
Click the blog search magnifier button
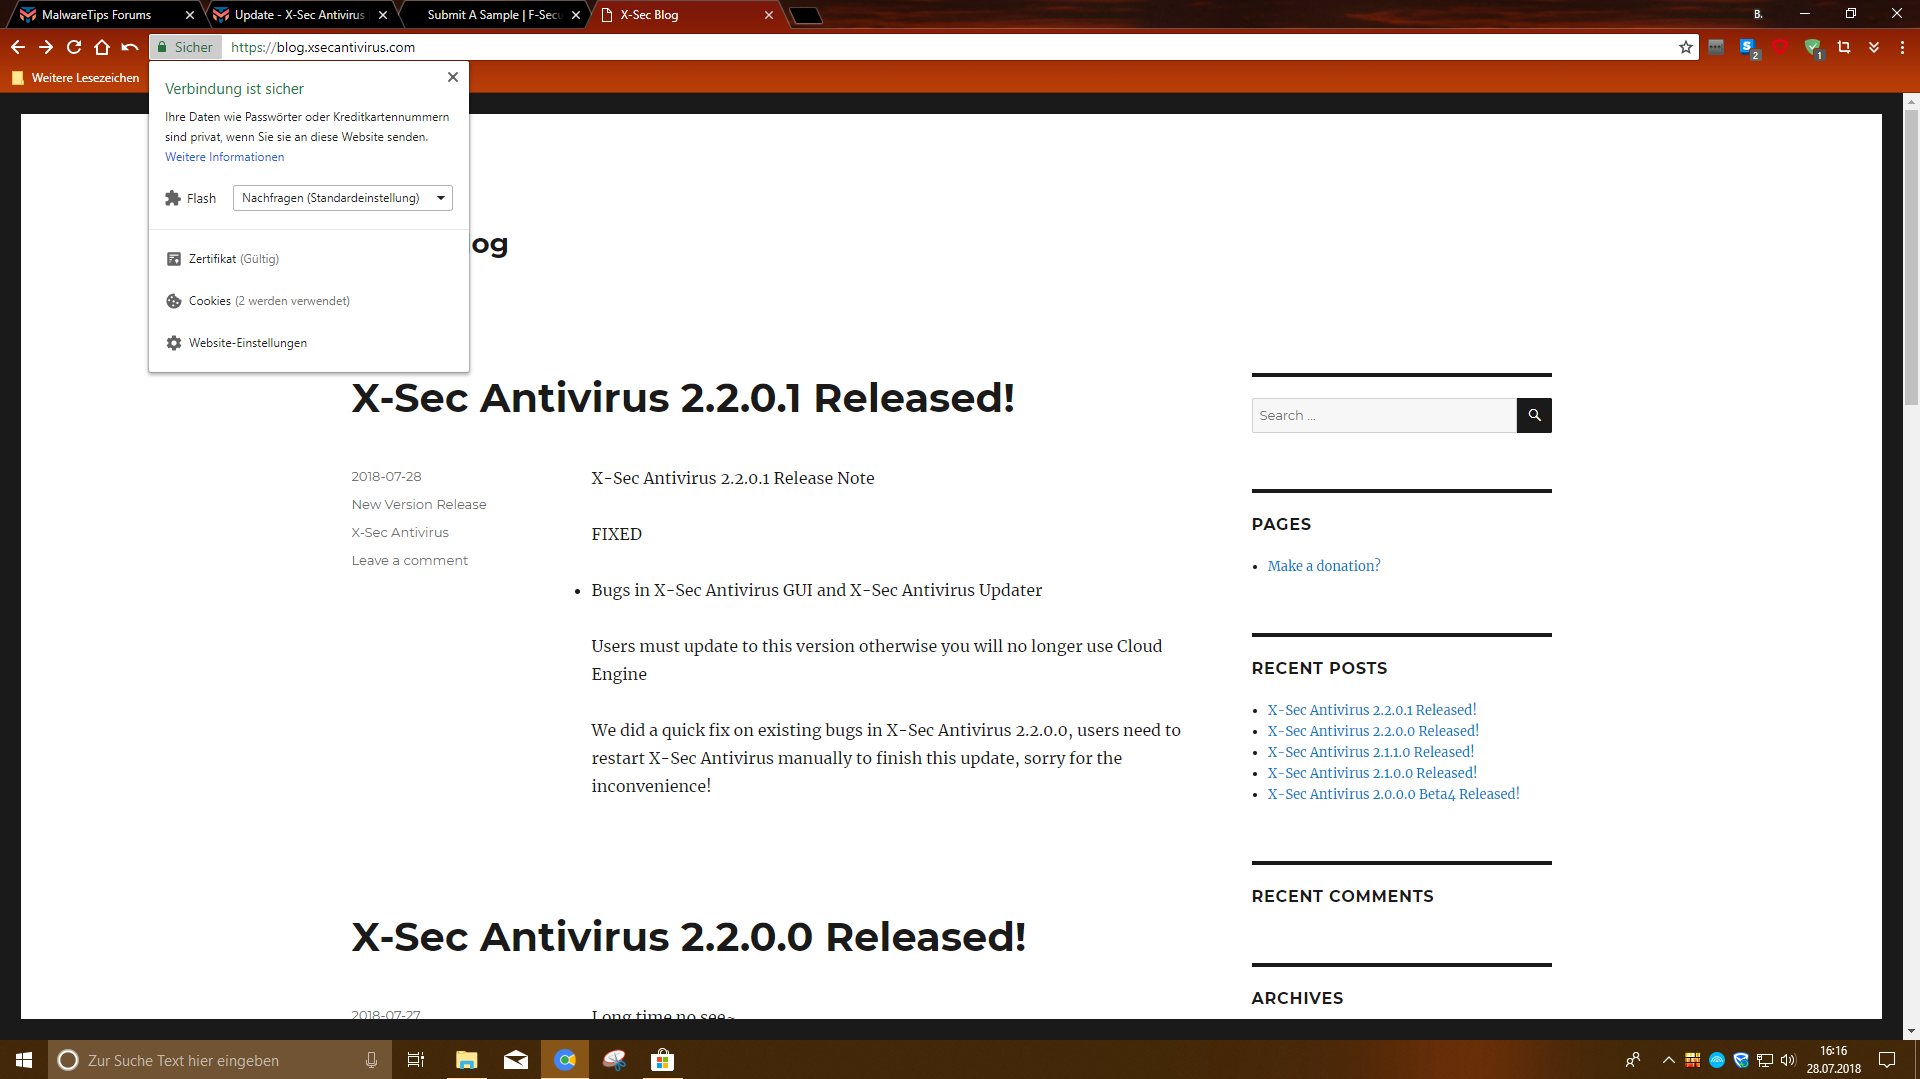(1534, 416)
